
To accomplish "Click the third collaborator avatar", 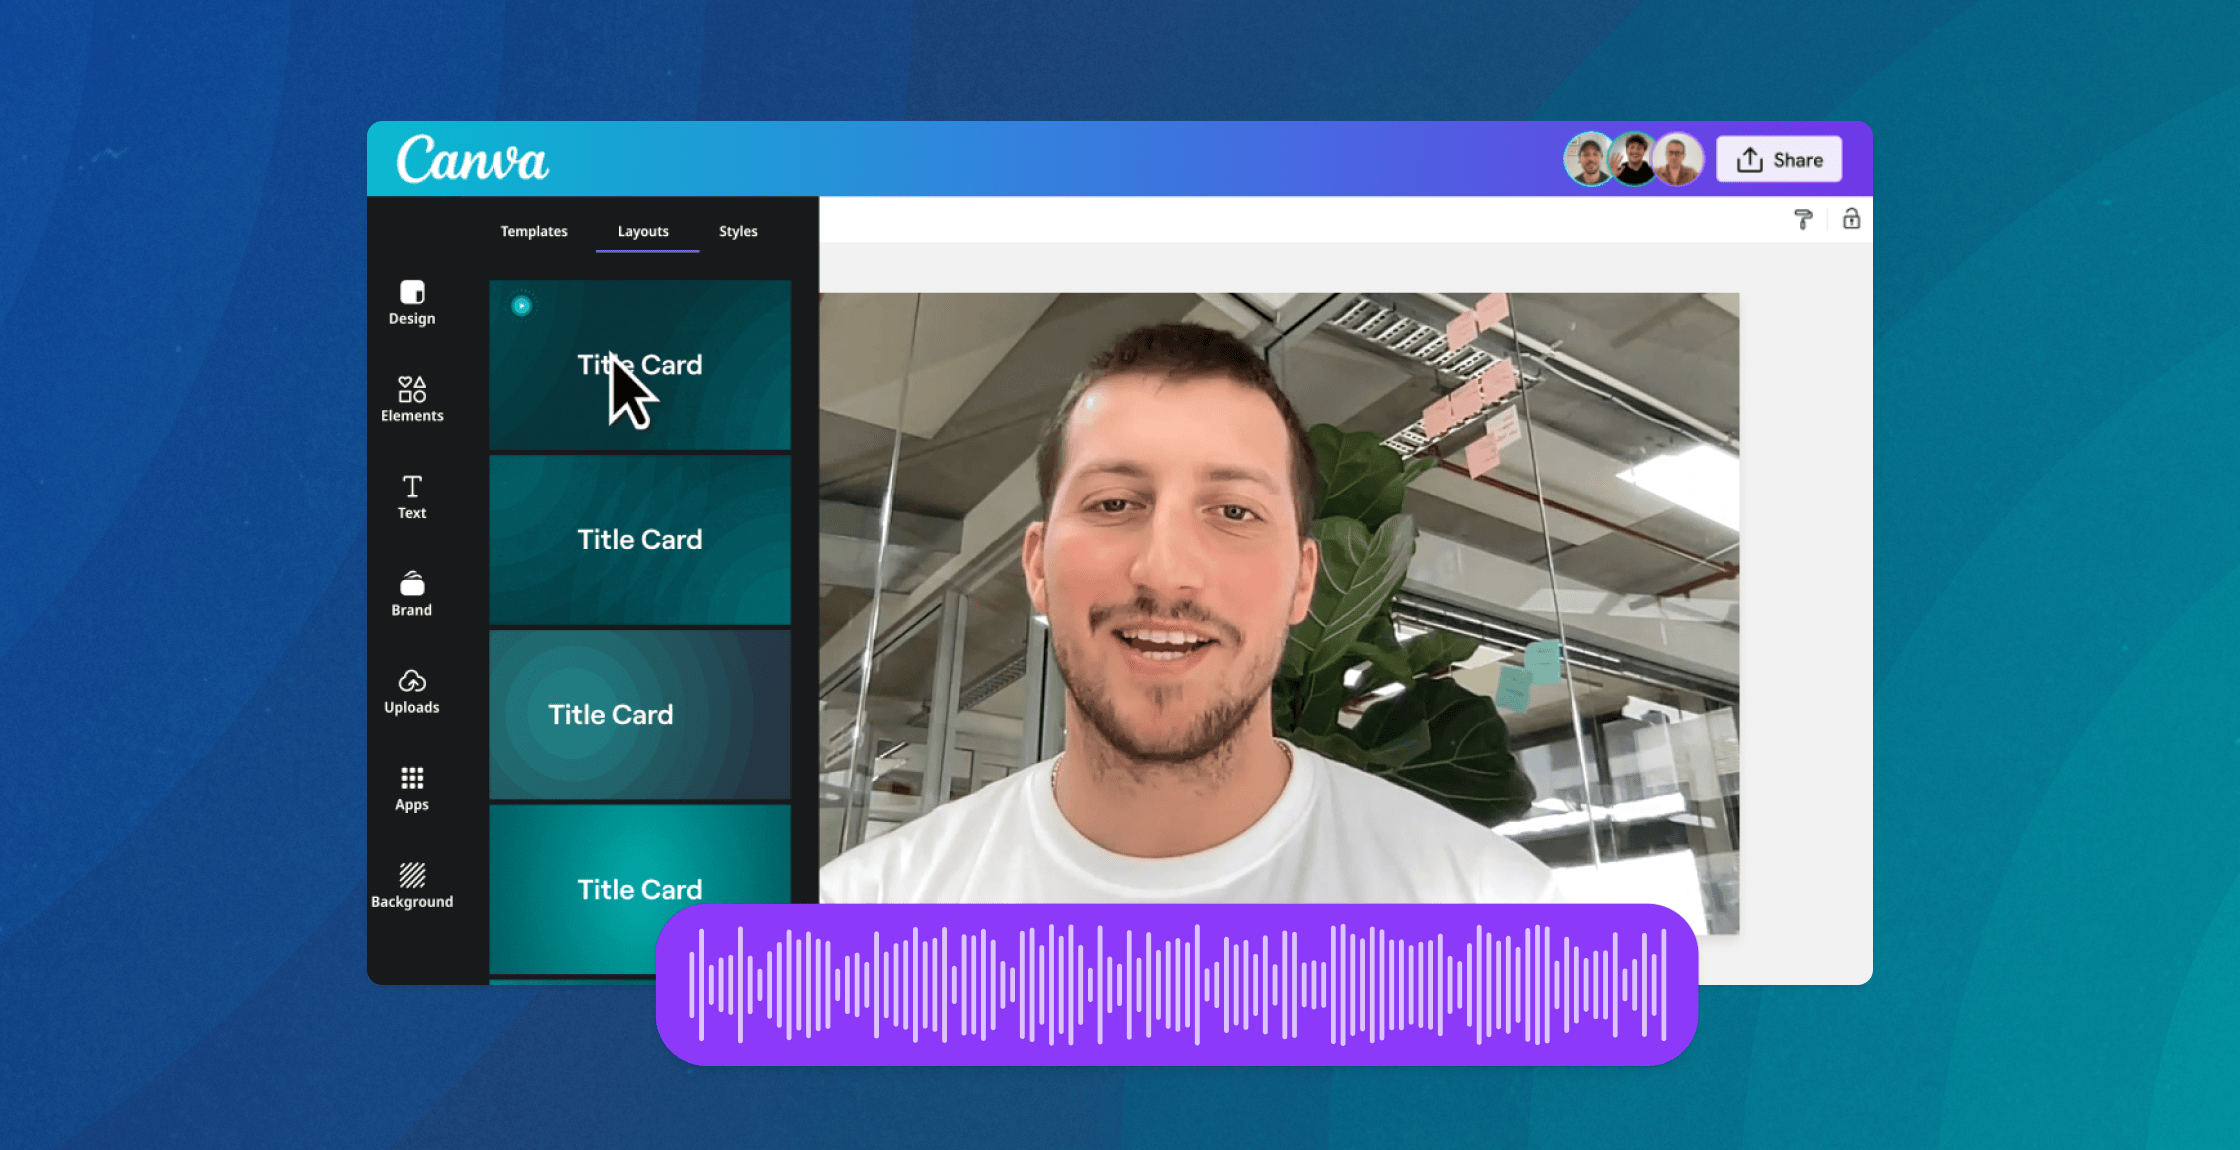I will click(1678, 159).
